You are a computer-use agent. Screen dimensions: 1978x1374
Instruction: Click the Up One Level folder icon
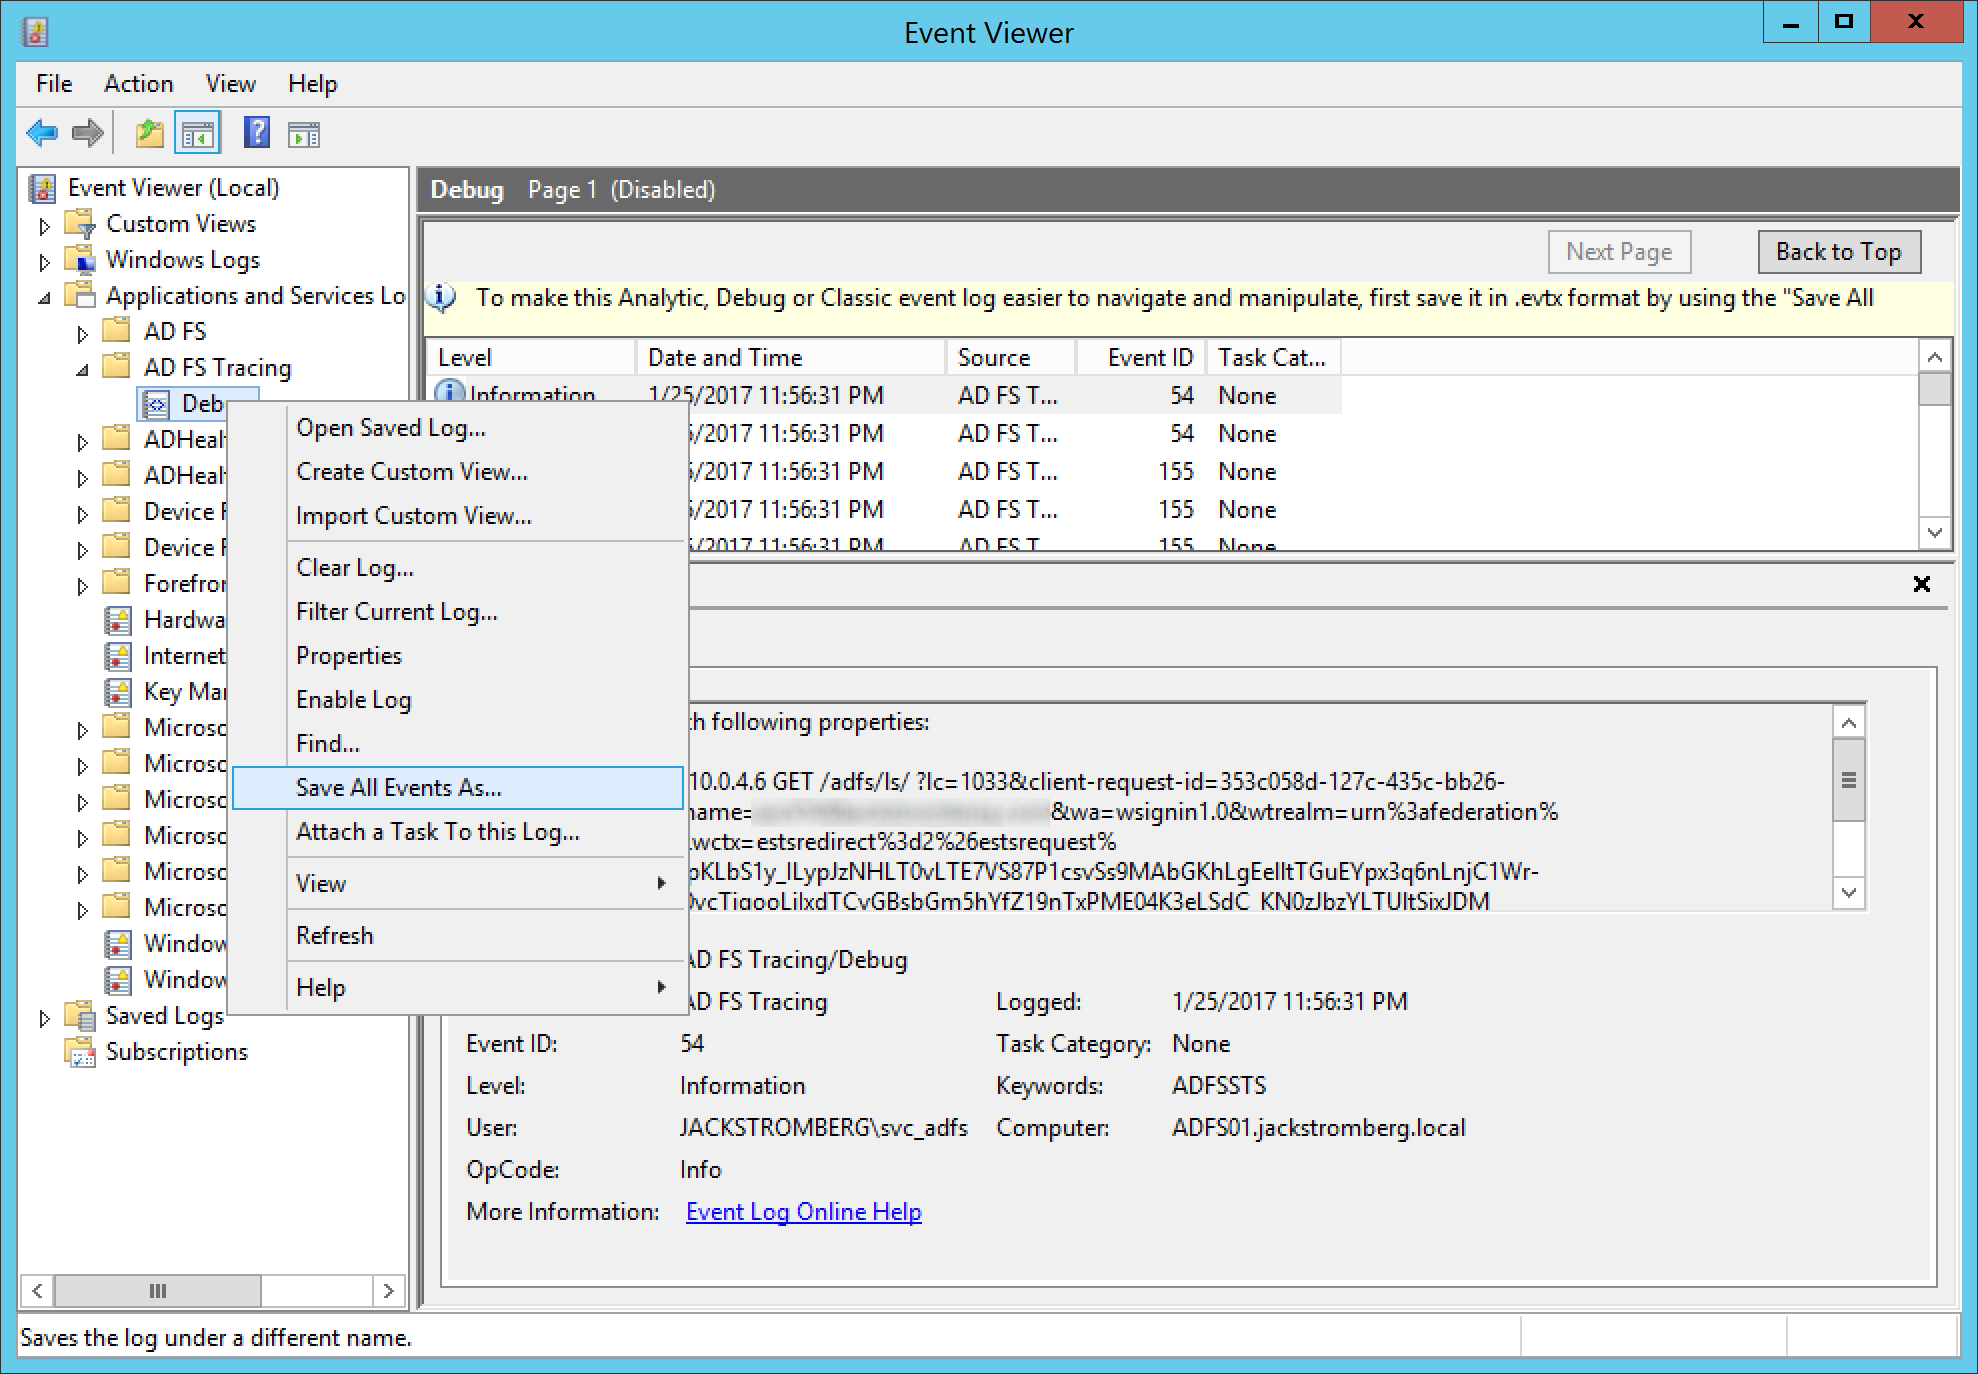click(149, 133)
